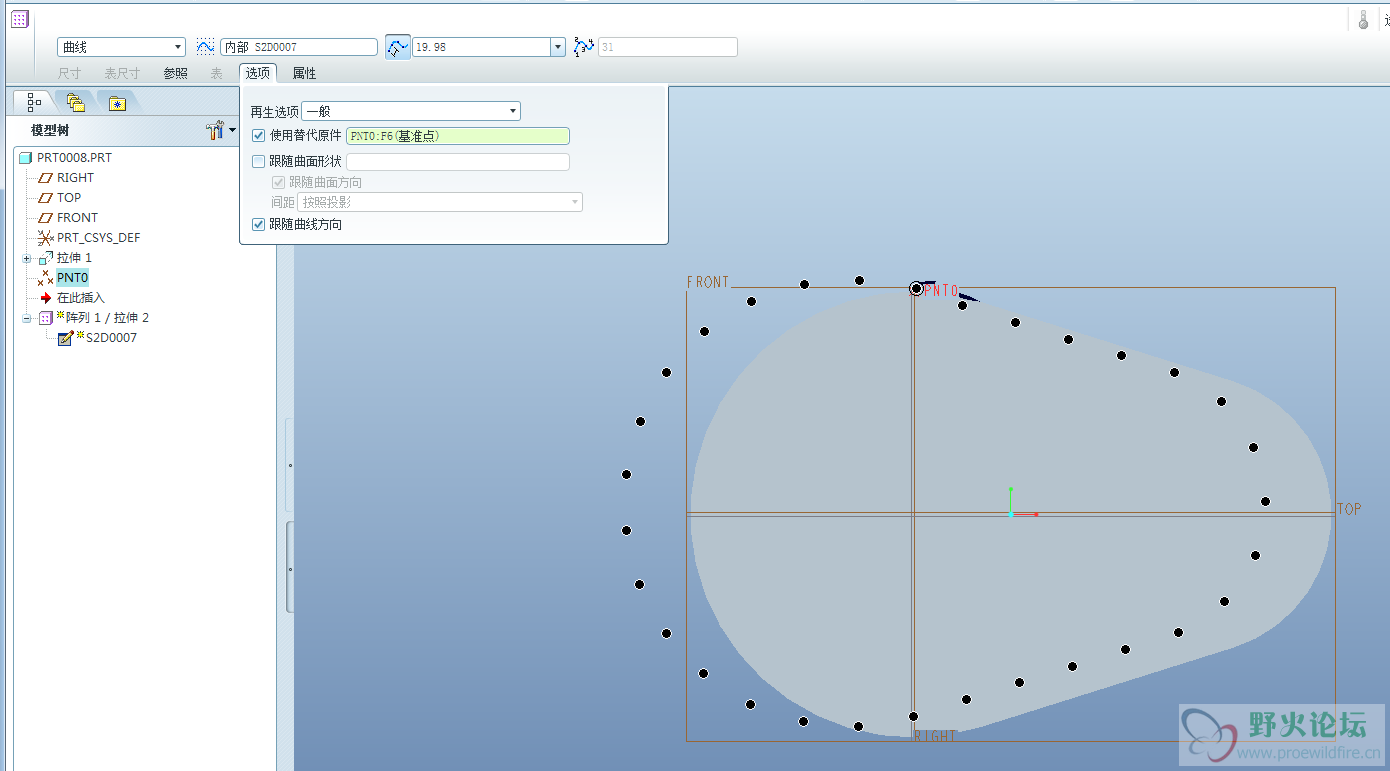Open the model tree view tab
Viewport: 1390px width, 771px height.
coord(34,101)
